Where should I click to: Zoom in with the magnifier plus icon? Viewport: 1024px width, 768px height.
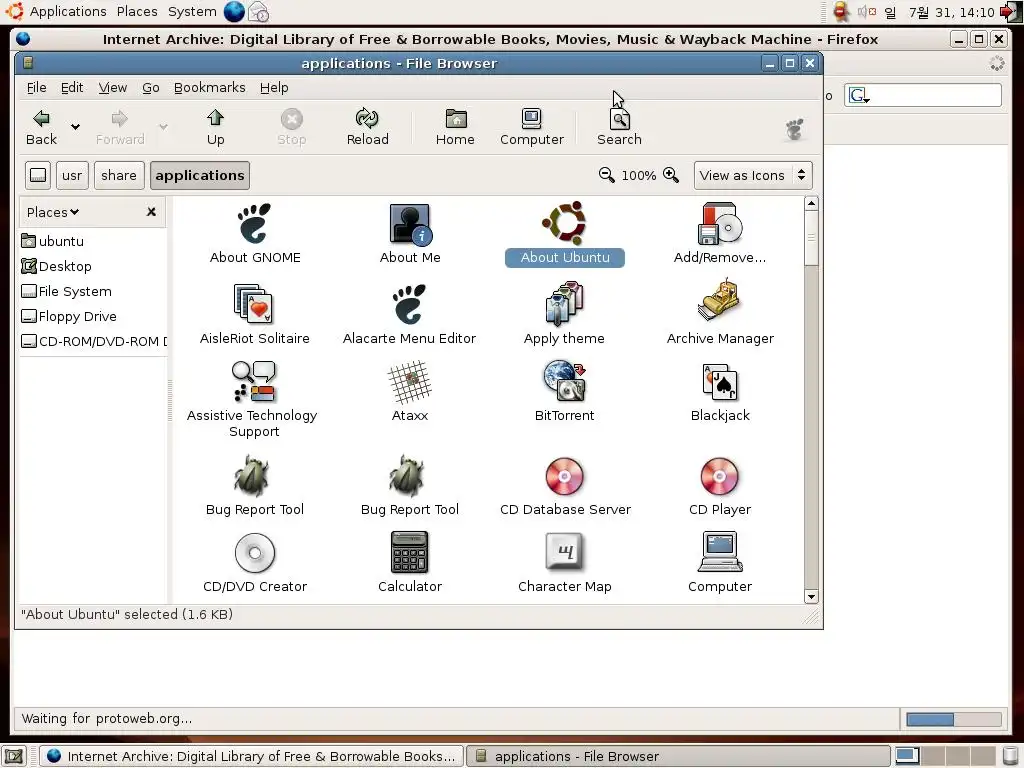click(x=671, y=175)
